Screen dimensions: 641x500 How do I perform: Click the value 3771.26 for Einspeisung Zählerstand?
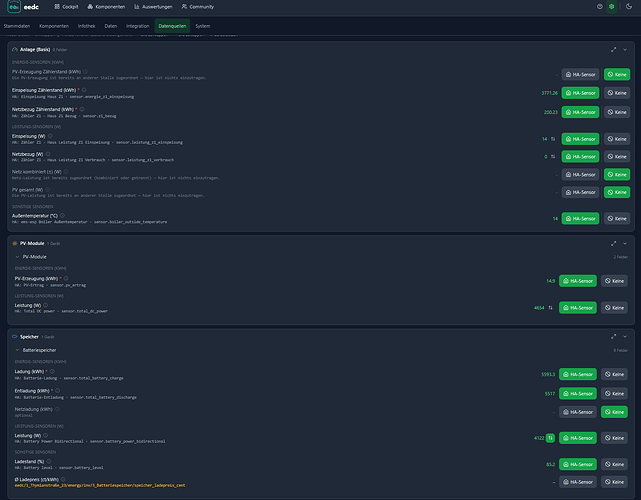549,93
